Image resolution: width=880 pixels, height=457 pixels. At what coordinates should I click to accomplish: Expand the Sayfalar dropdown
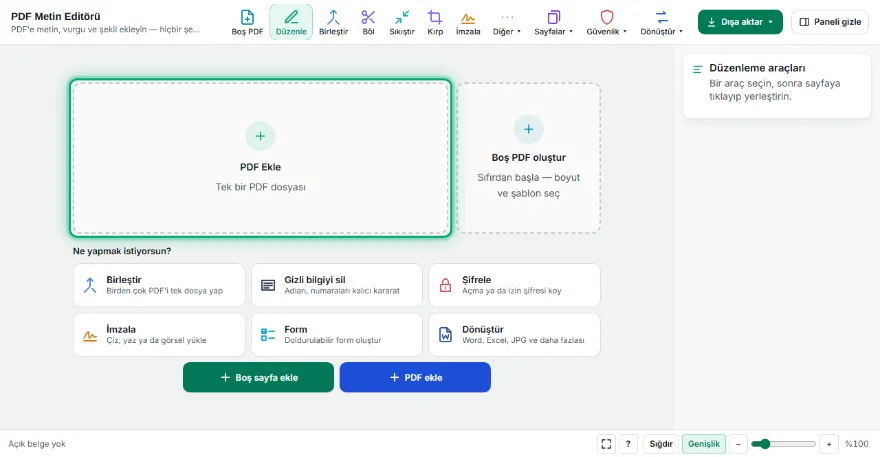point(553,22)
